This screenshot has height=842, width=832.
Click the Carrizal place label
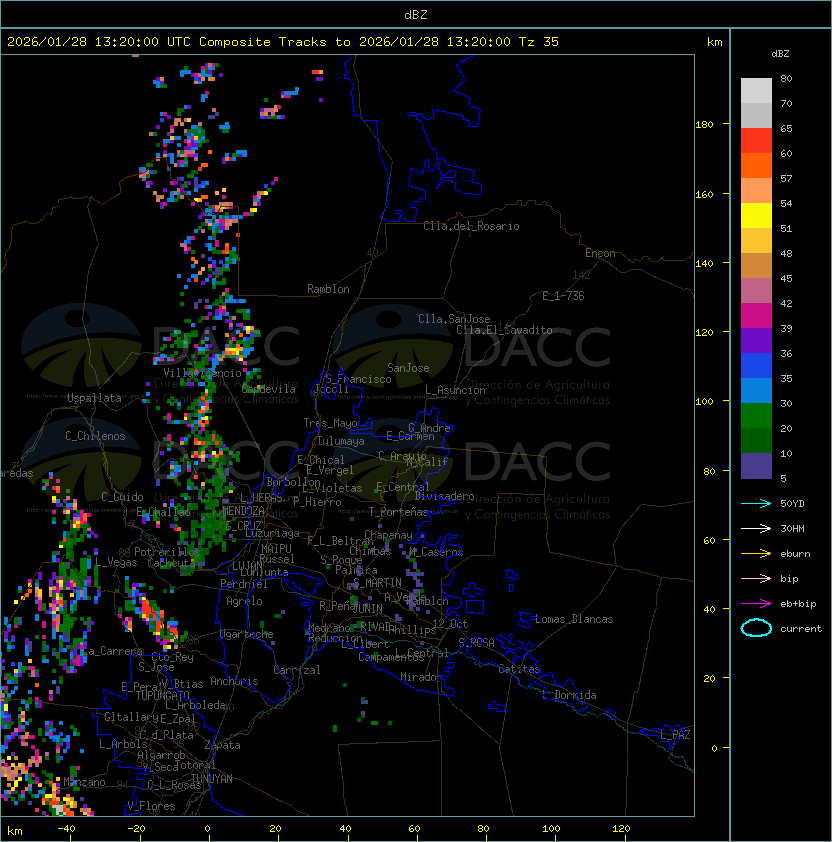click(296, 670)
